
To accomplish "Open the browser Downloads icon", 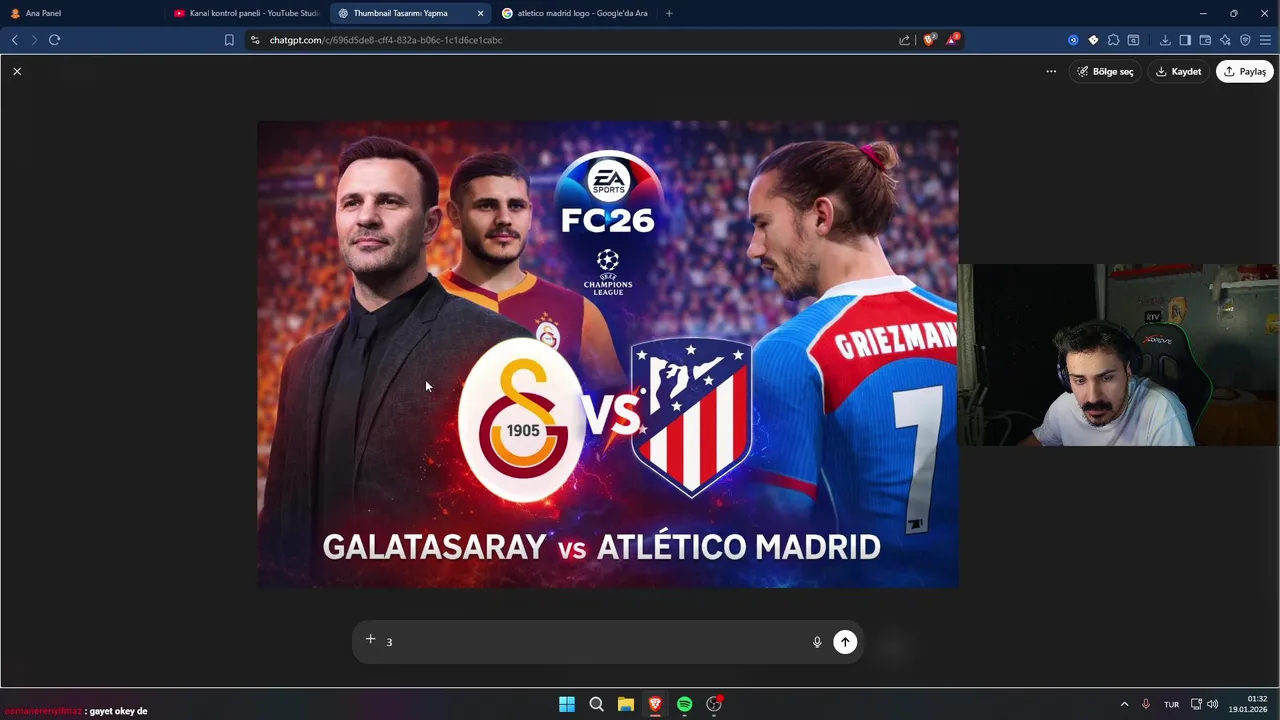I will (x=1165, y=40).
